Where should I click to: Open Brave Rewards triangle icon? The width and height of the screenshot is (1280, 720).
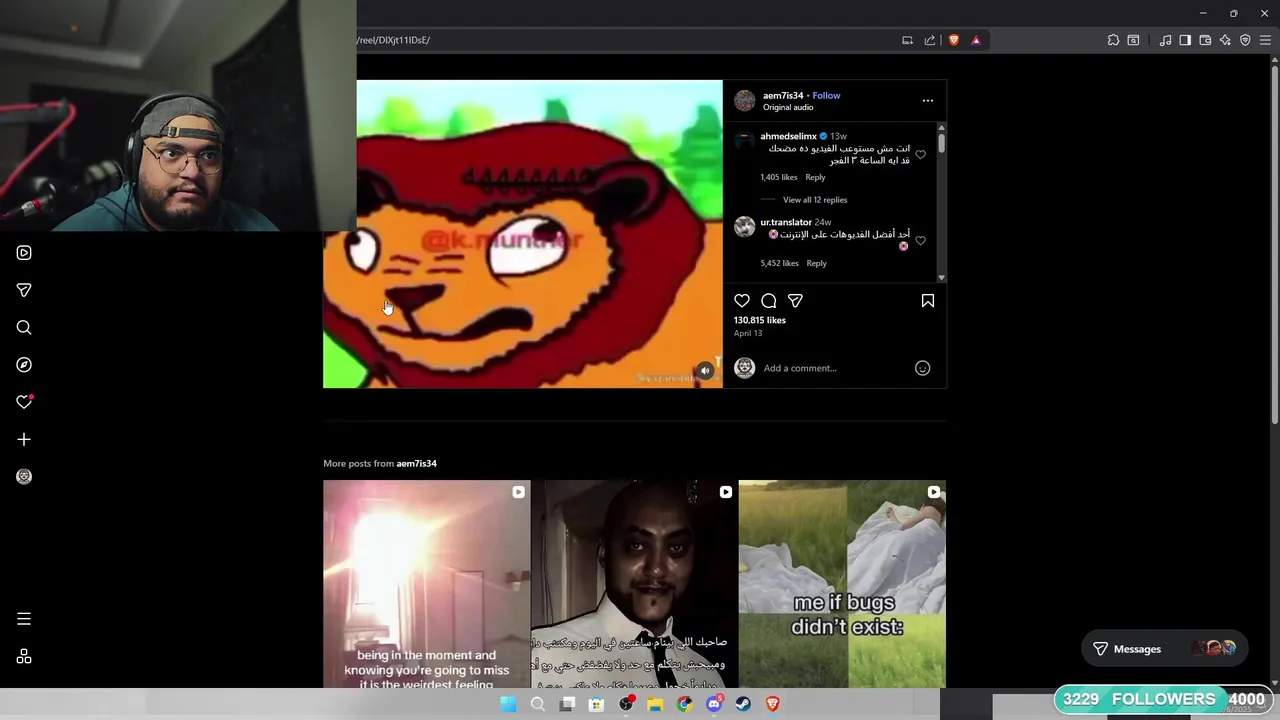point(976,40)
